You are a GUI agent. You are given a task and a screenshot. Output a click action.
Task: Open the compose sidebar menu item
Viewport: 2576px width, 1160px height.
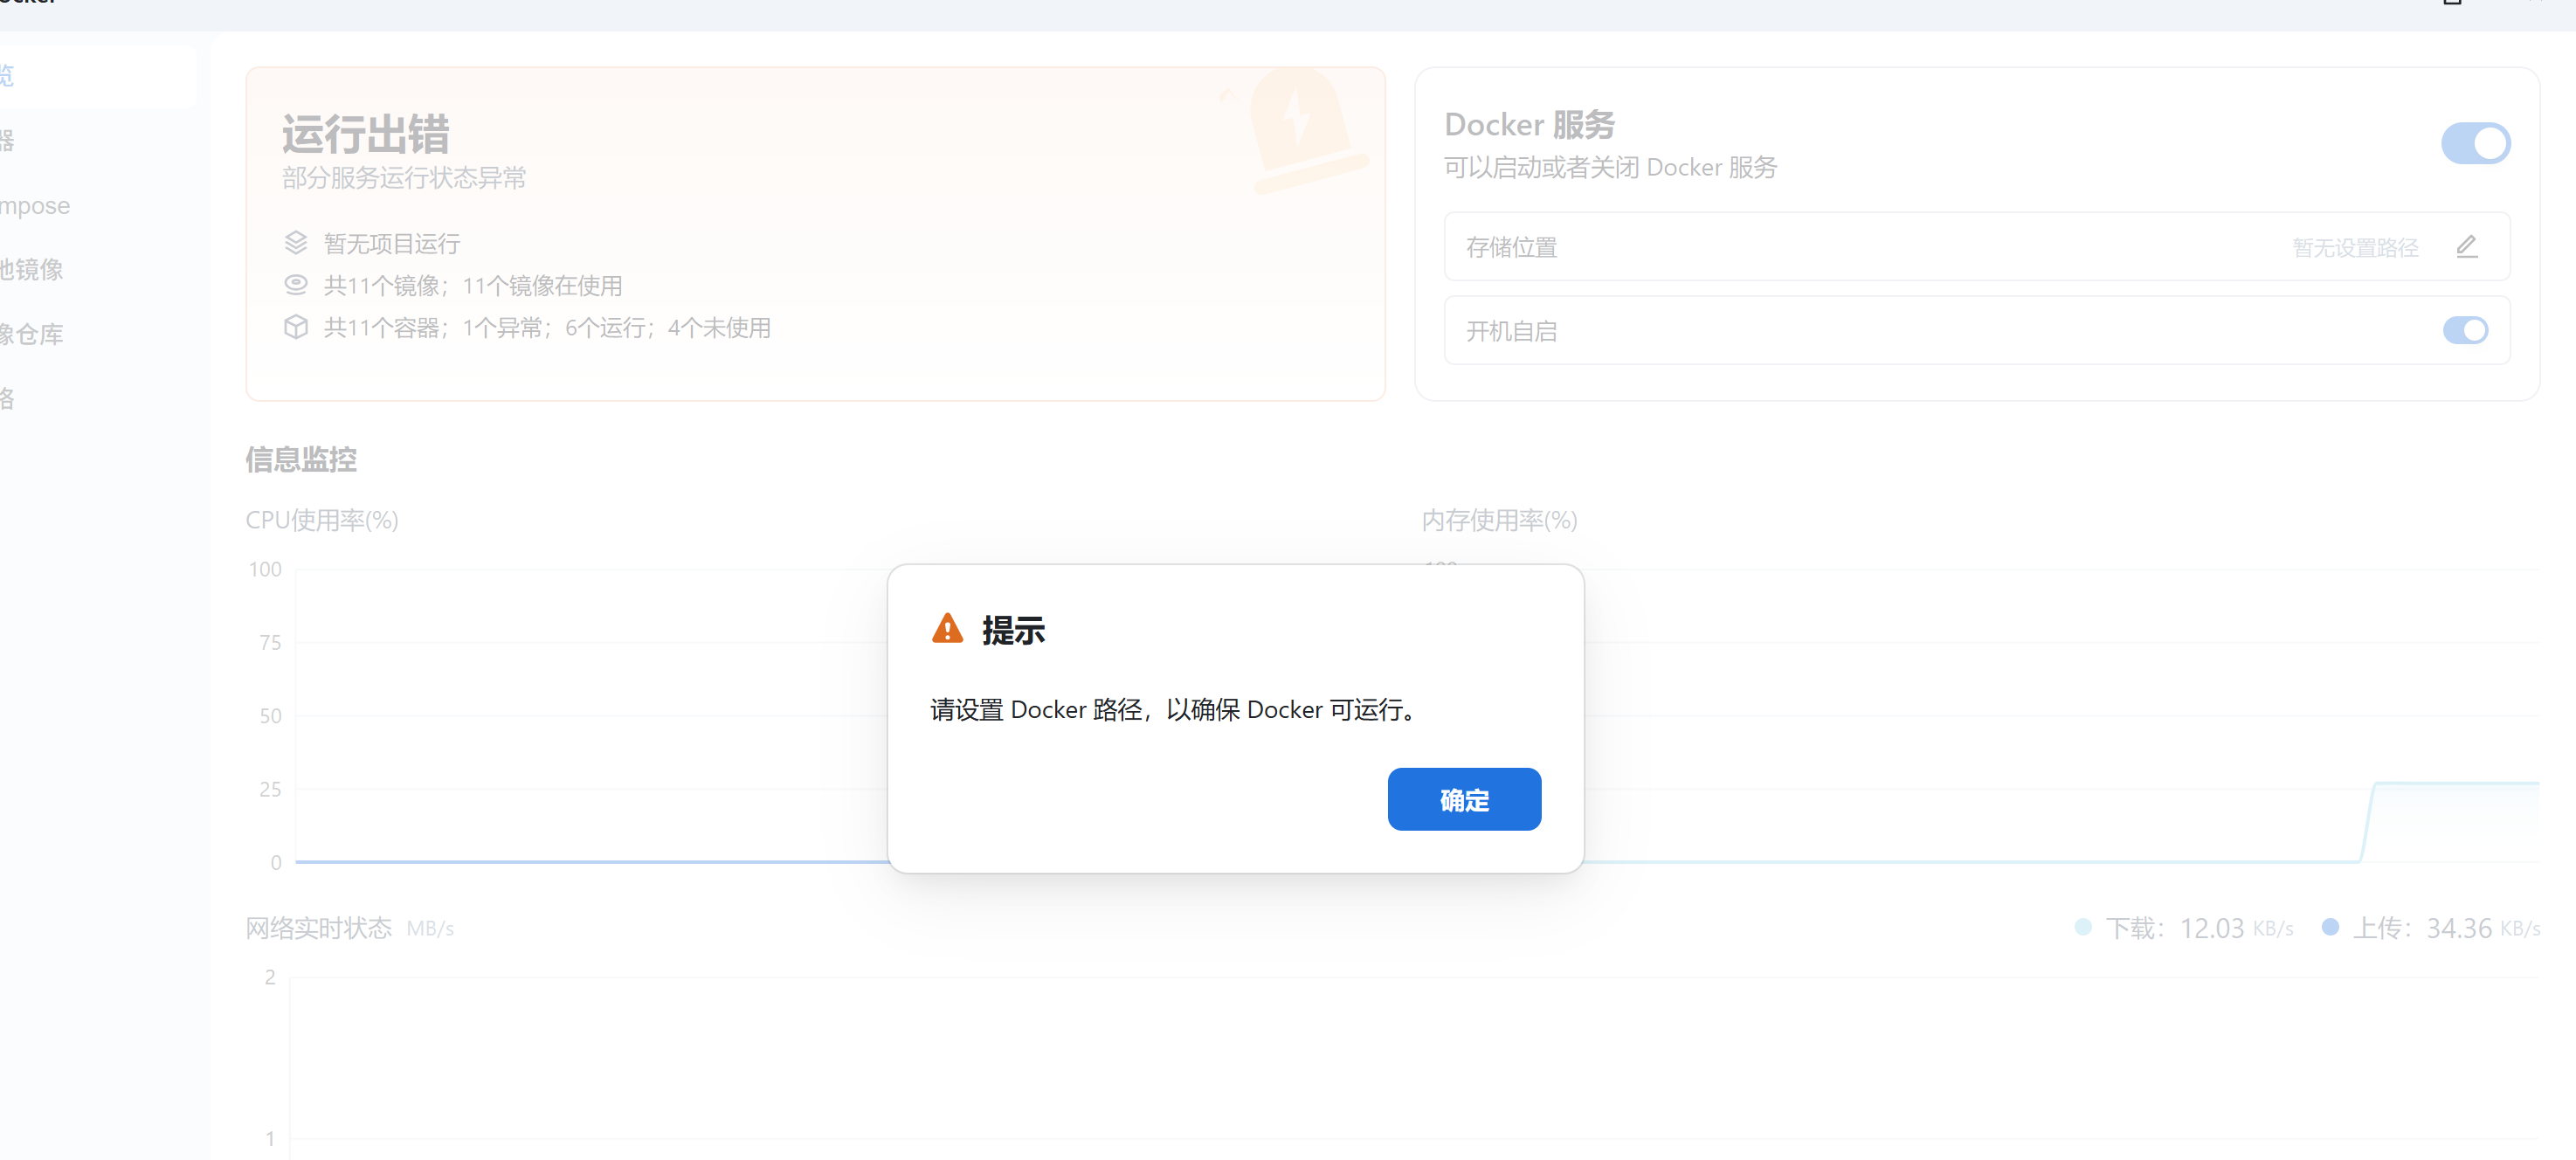click(35, 206)
